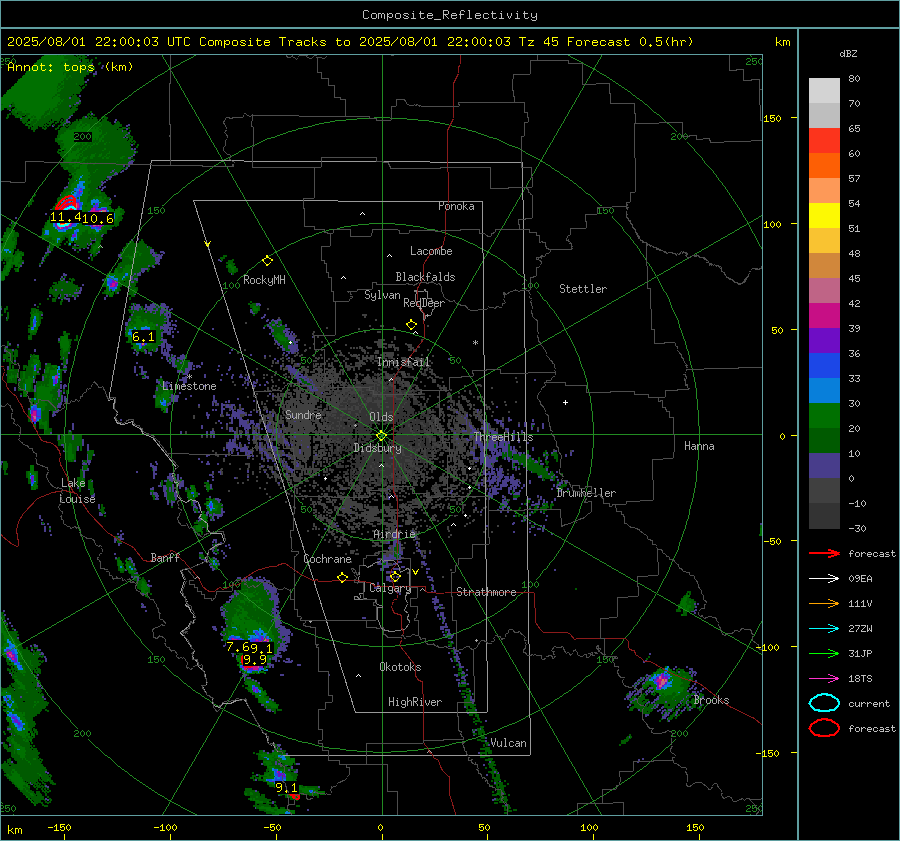
Task: Click the red forecast arrow legend icon
Action: tap(824, 553)
